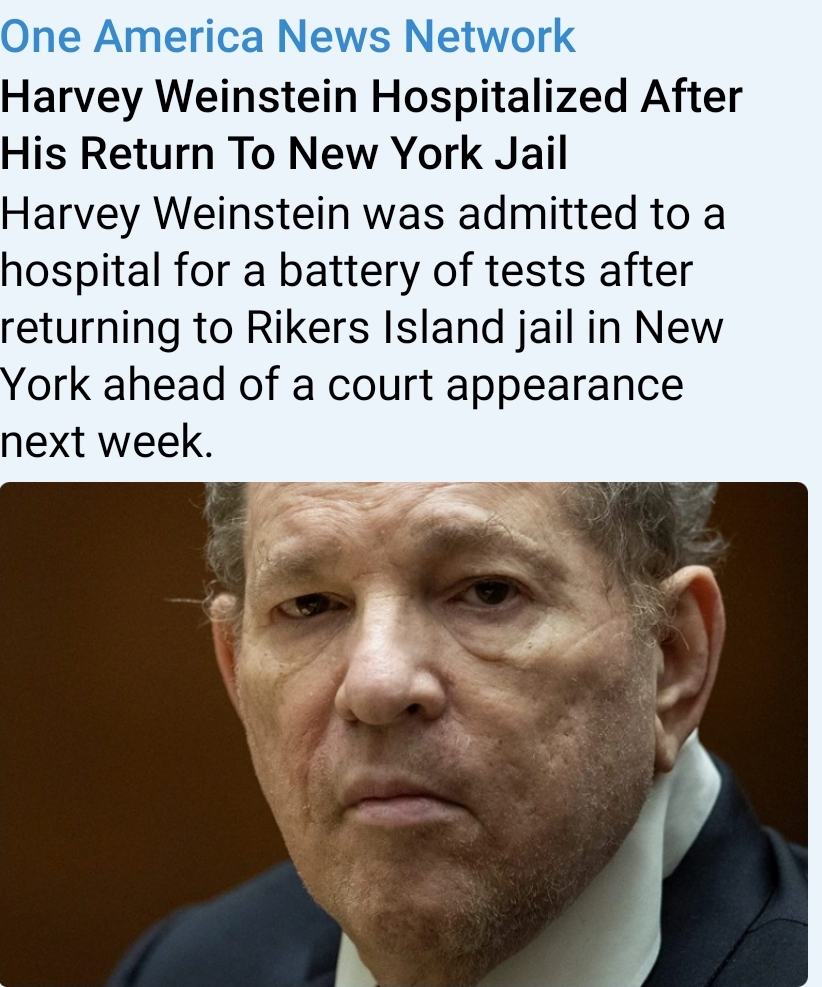The image size is (822, 987).
Task: Click the word "Network" in the source name
Action: click(x=489, y=36)
